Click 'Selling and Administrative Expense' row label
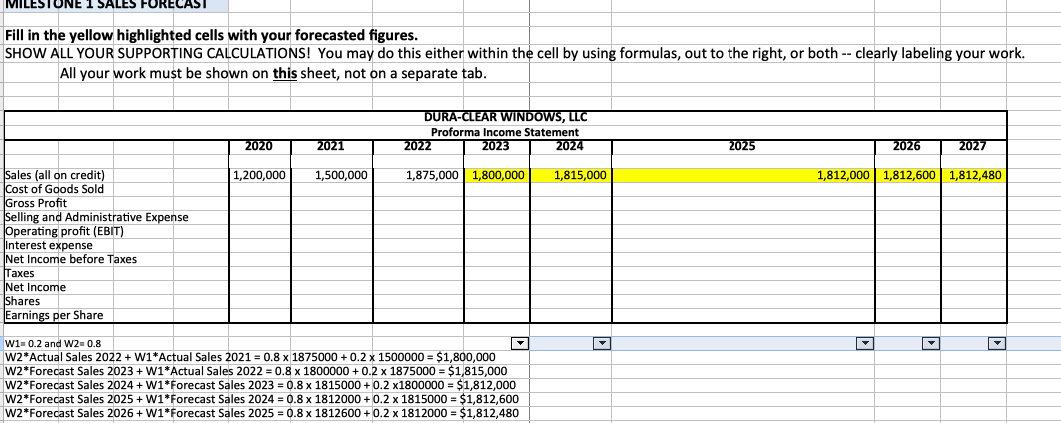Screen dimensions: 1061x423 coord(97,217)
